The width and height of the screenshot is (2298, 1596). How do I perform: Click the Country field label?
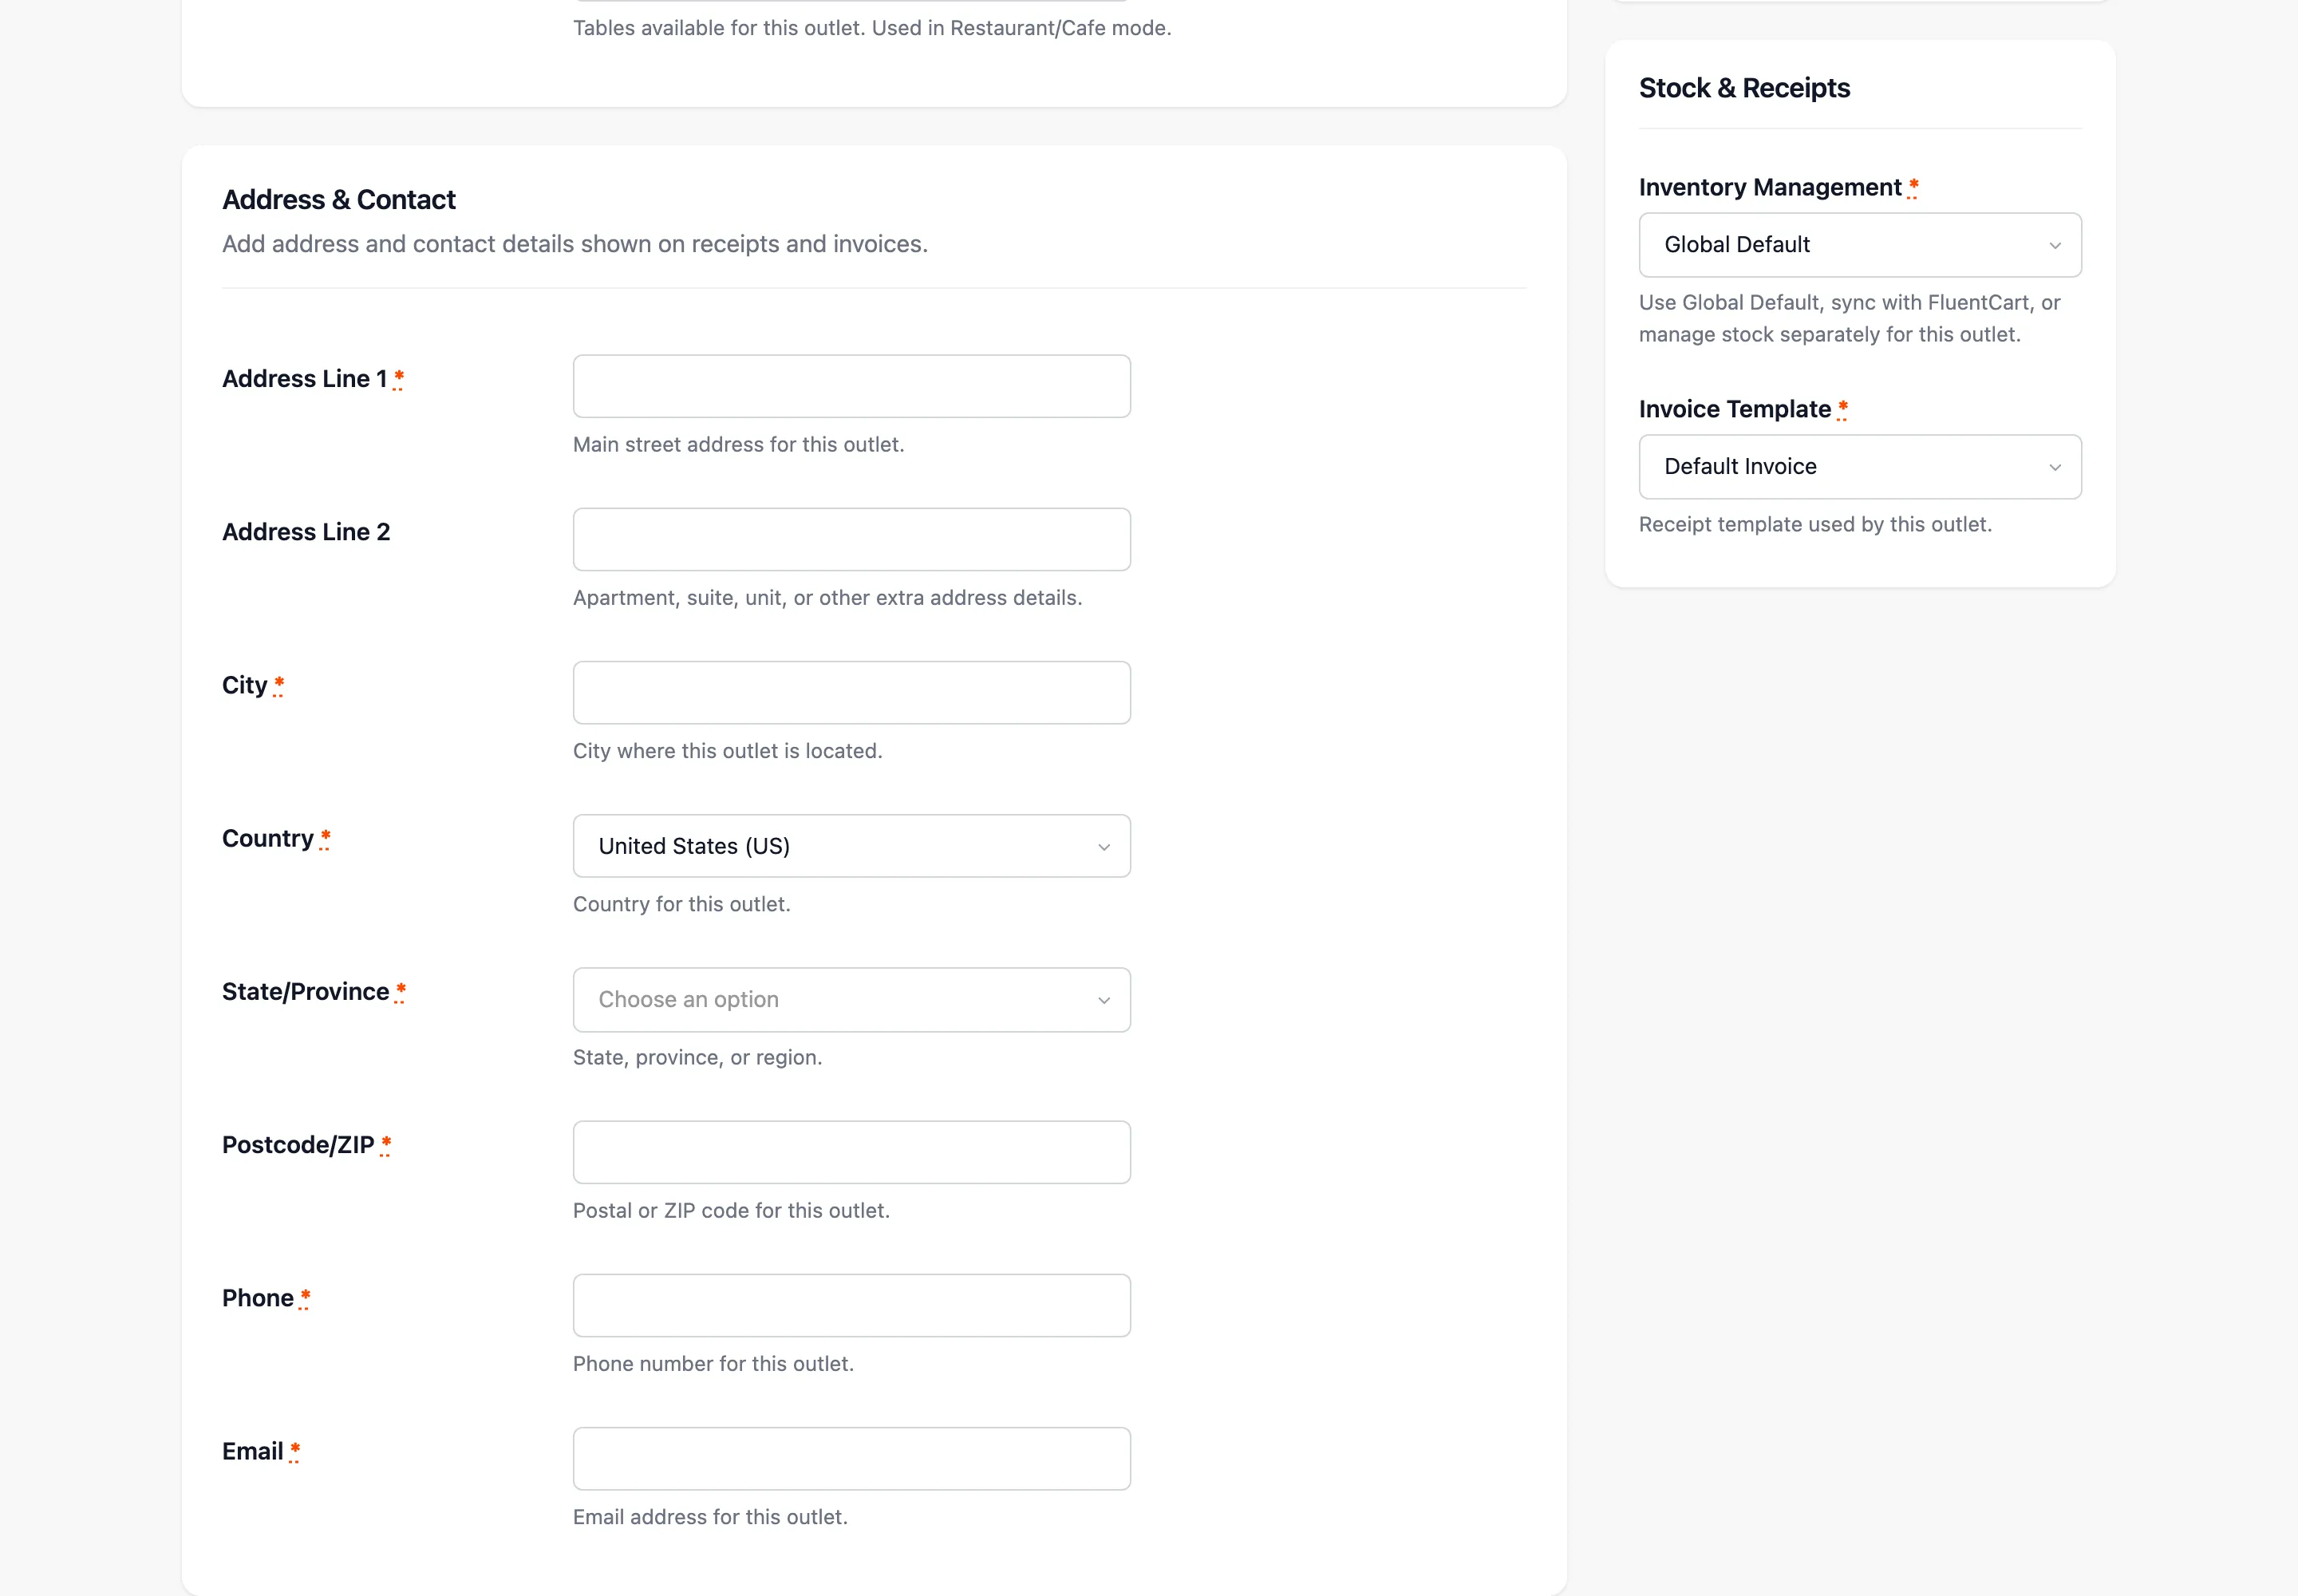click(268, 839)
